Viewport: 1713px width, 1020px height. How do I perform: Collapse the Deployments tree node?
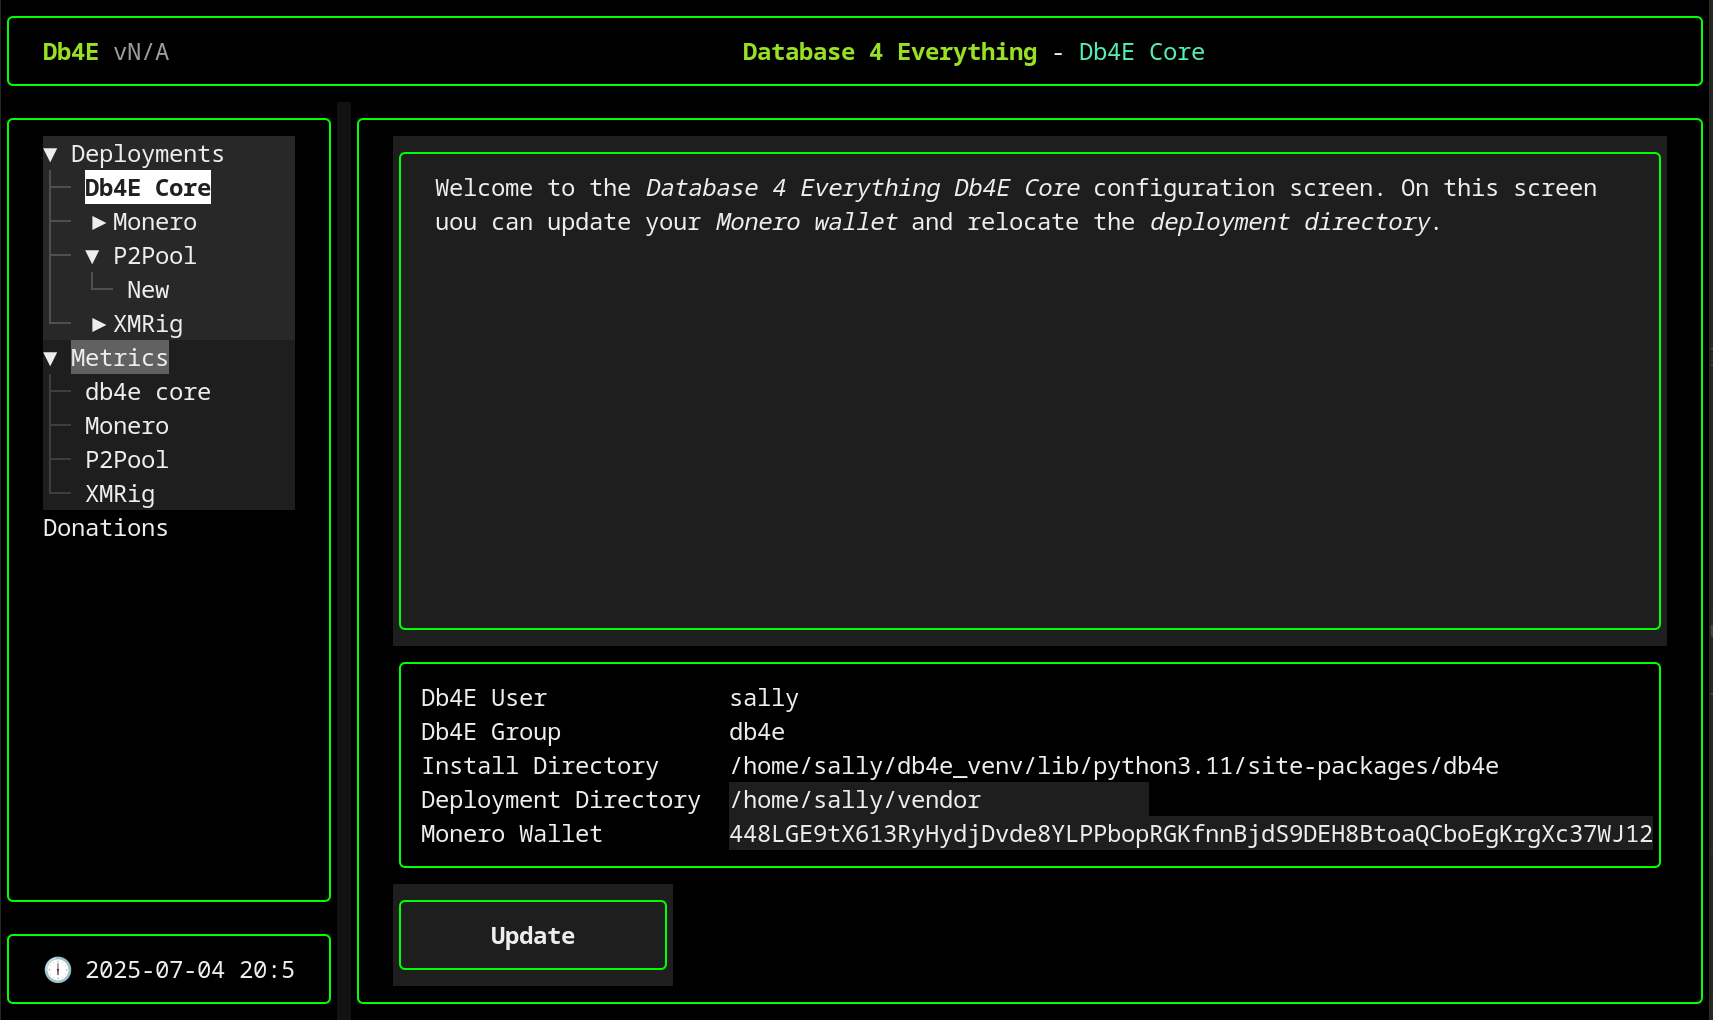click(x=51, y=154)
